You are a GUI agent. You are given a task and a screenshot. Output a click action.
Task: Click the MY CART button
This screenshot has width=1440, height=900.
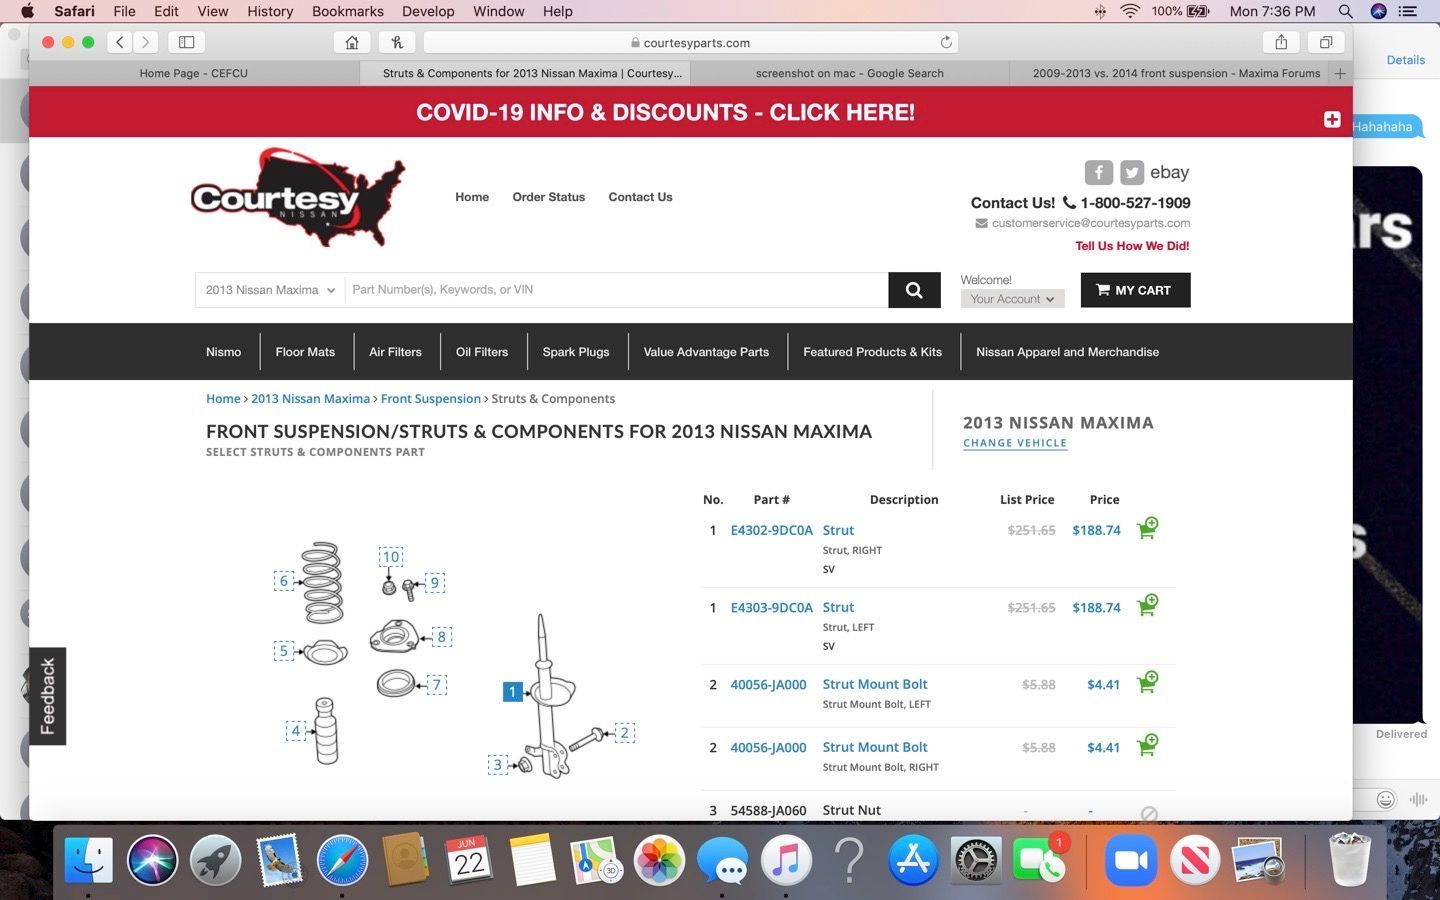(x=1135, y=290)
